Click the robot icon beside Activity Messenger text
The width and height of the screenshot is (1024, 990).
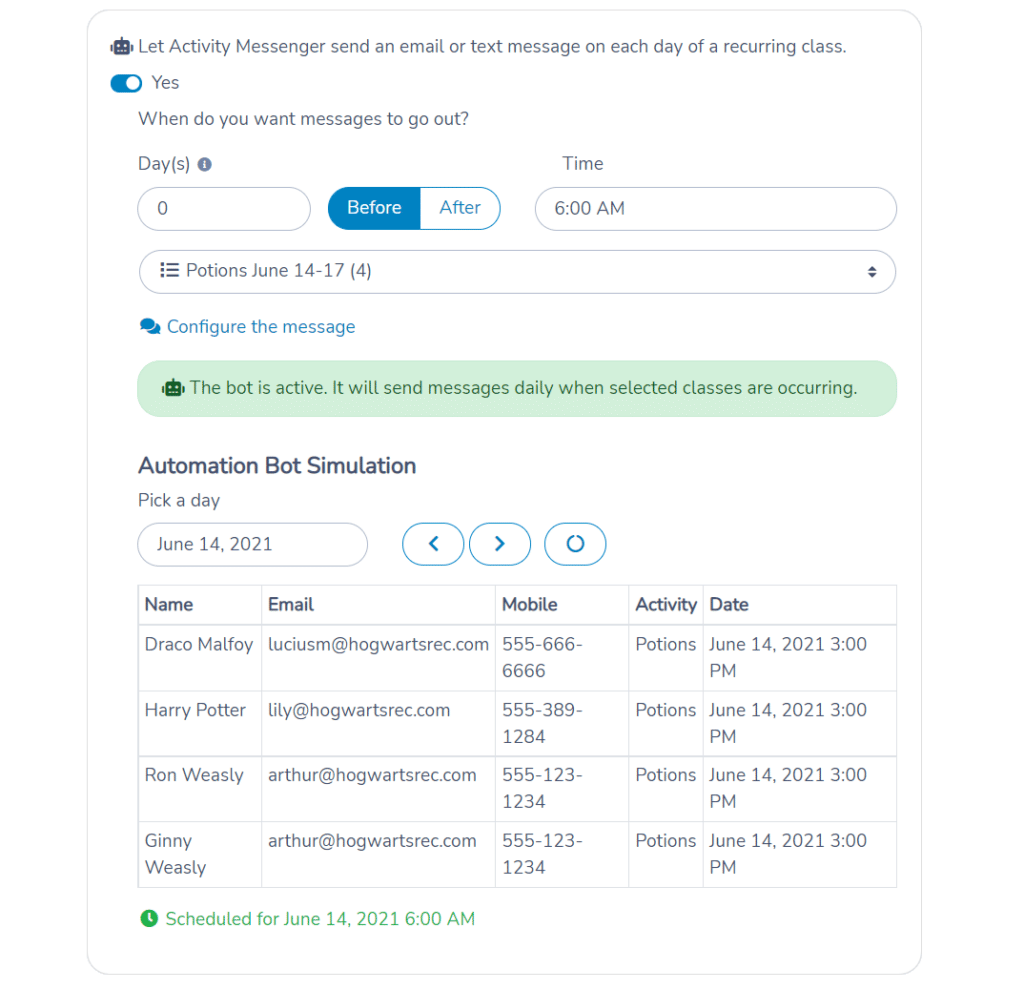(x=121, y=47)
